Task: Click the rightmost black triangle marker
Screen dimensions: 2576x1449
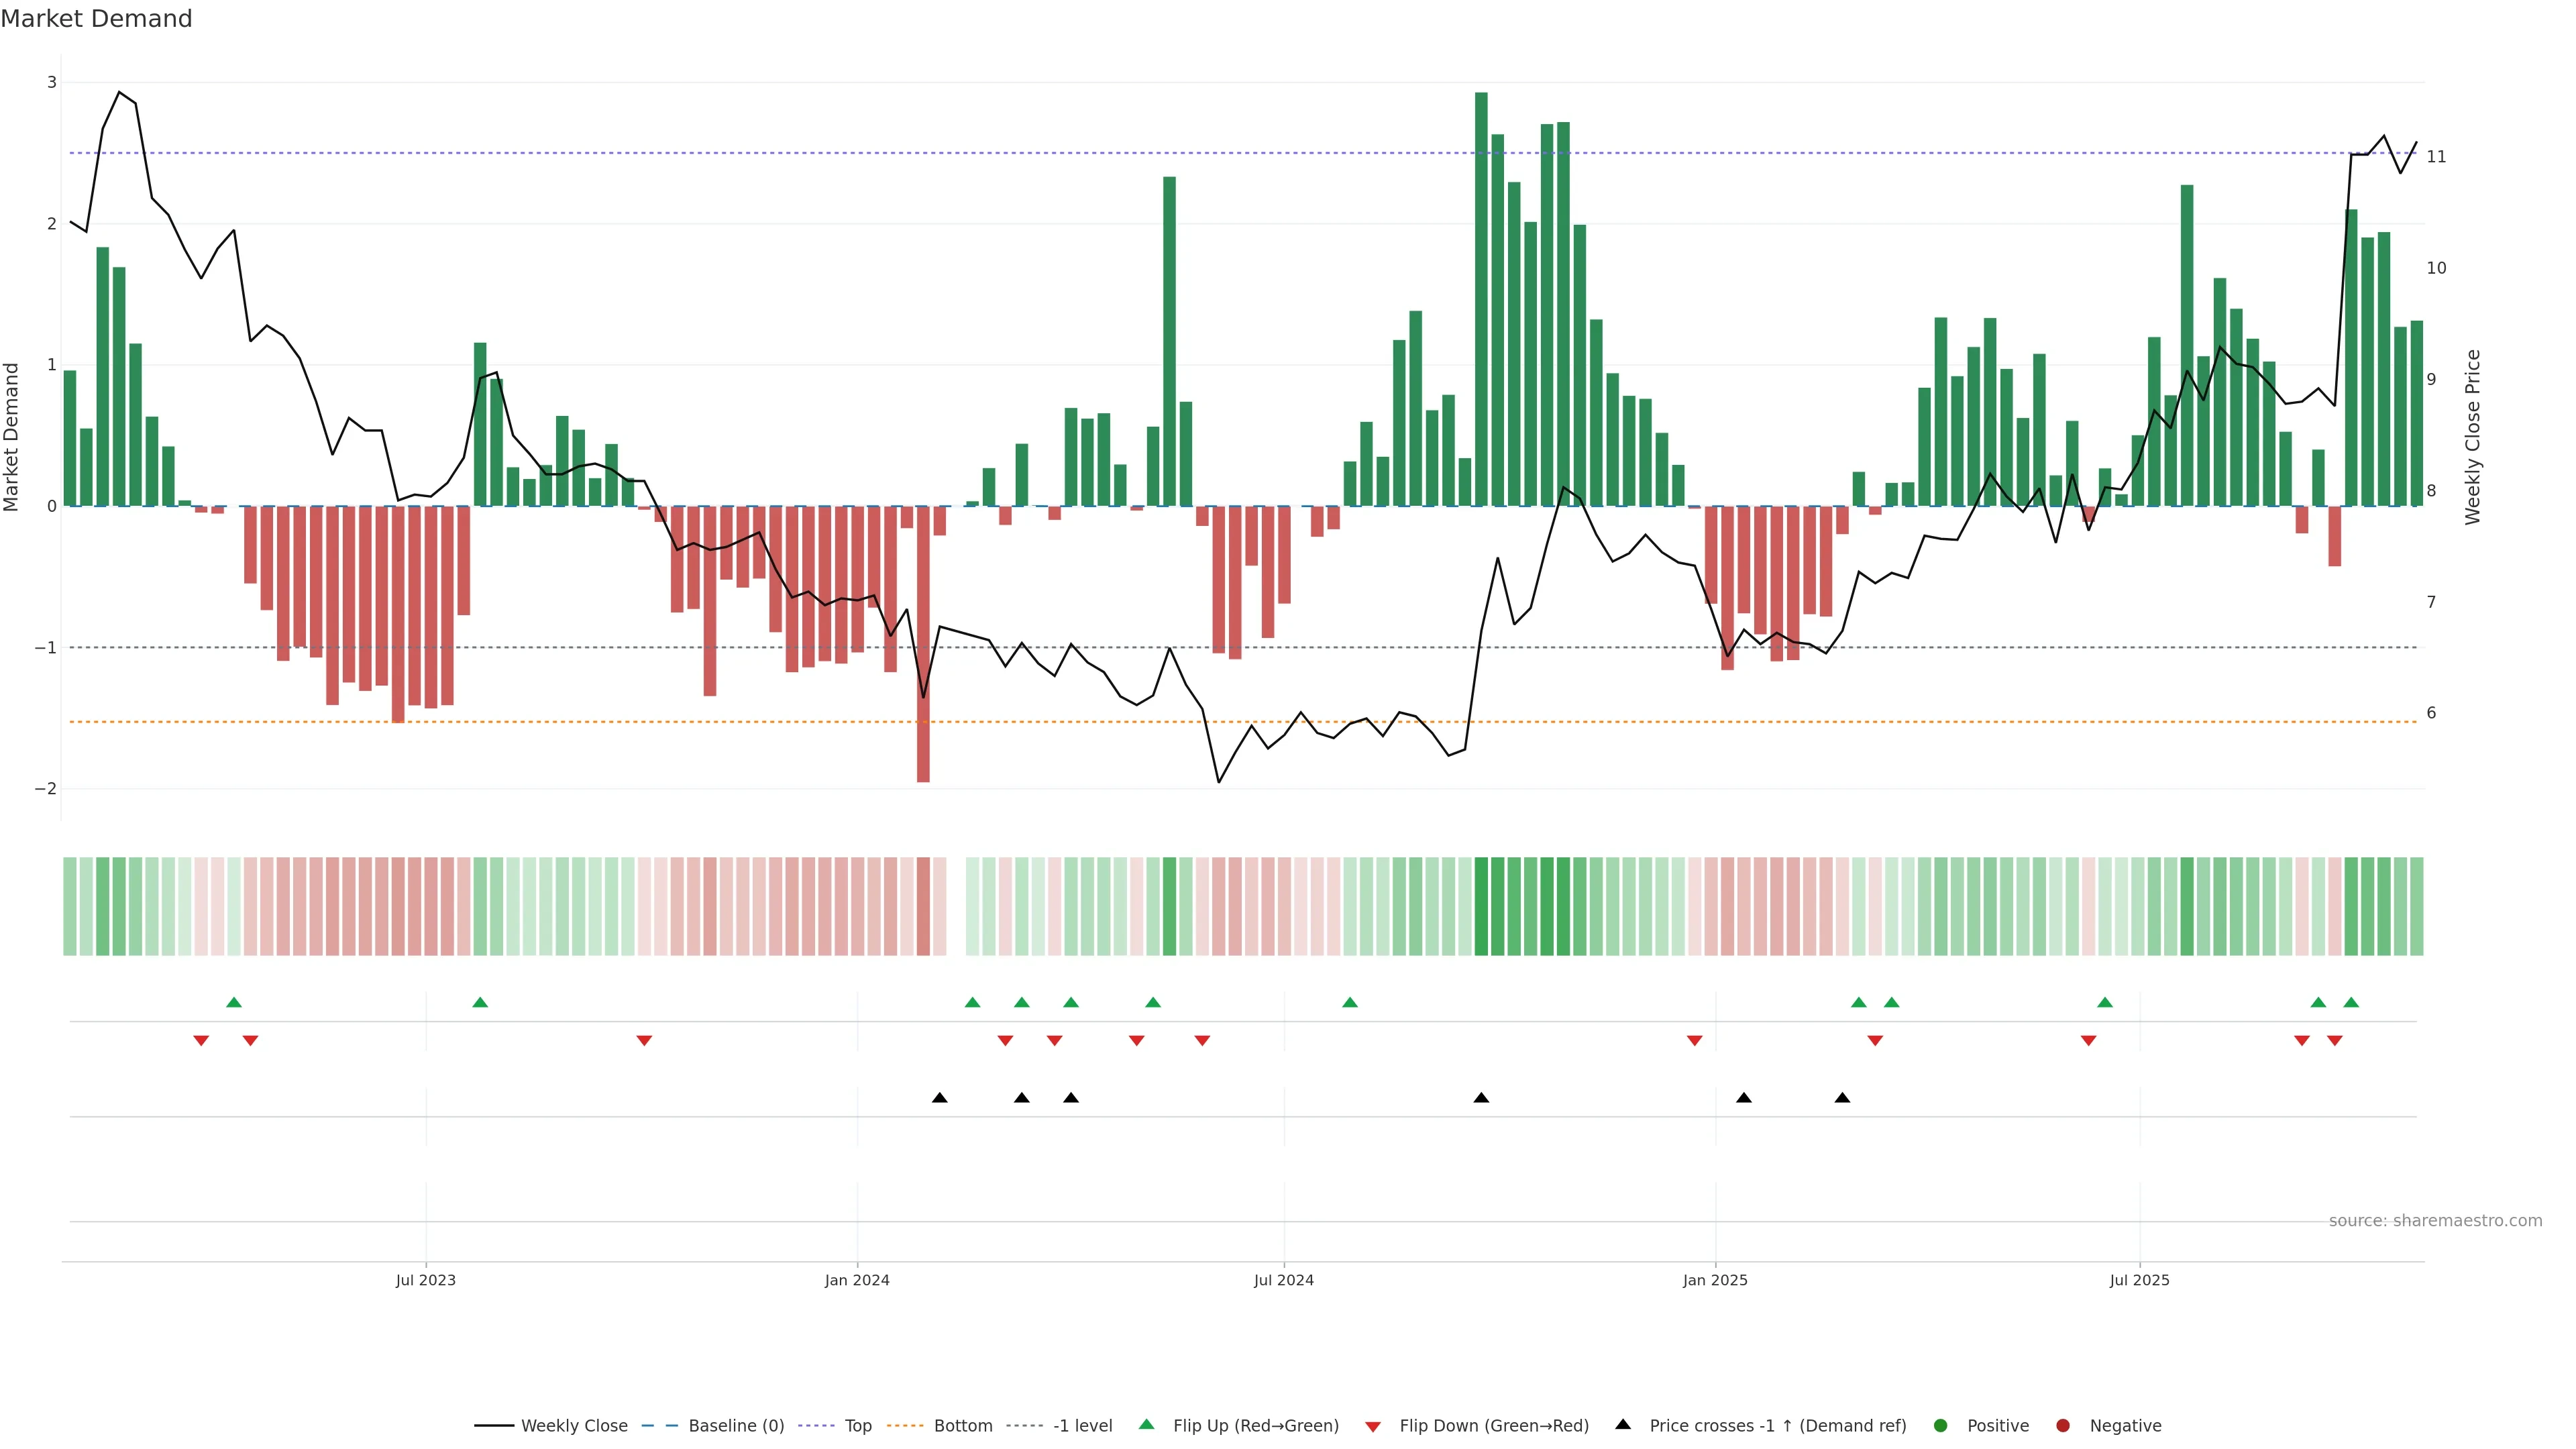Action: tap(1842, 1098)
